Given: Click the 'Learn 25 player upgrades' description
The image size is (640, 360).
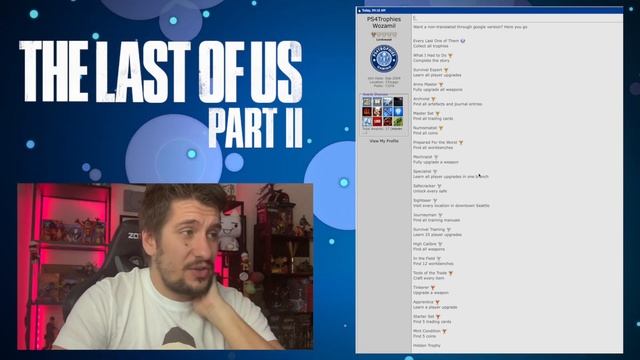Looking at the screenshot, I should pos(437,235).
